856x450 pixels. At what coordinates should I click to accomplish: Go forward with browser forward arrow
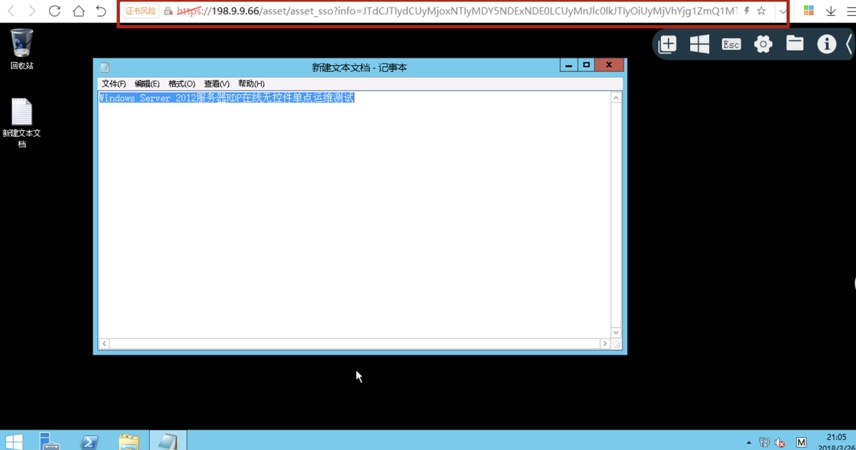[32, 11]
